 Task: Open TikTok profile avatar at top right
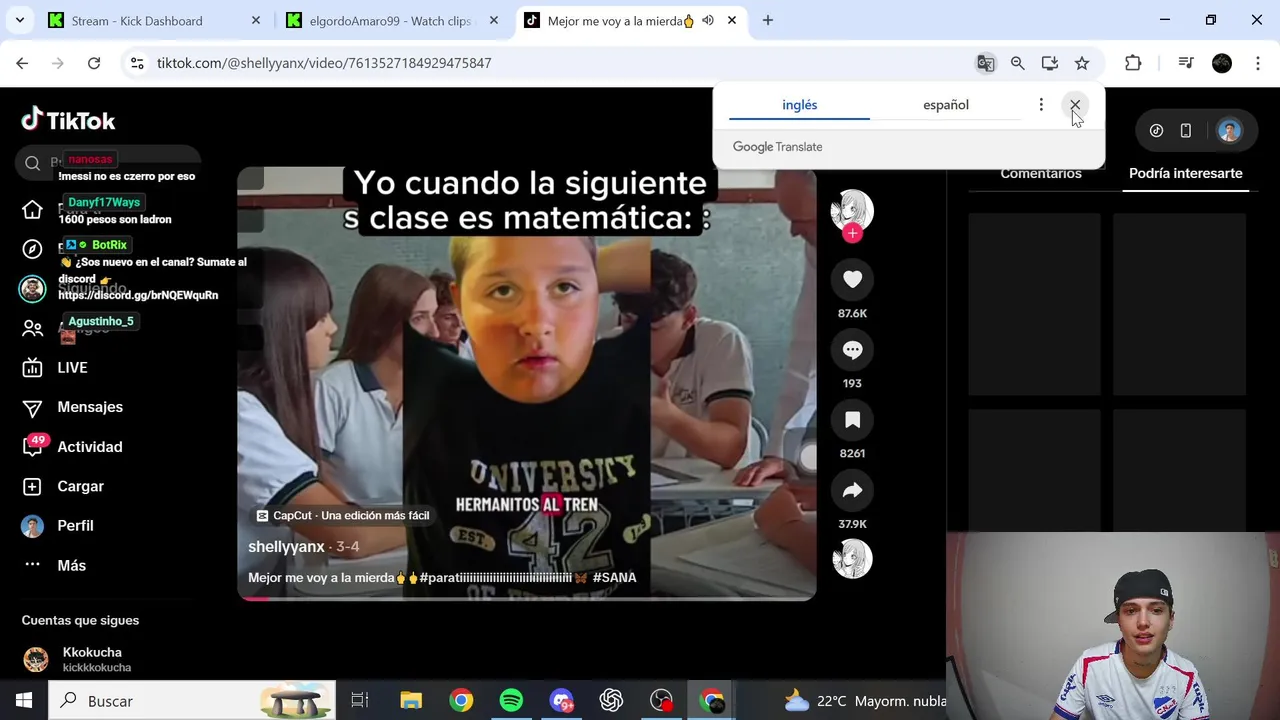1229,131
